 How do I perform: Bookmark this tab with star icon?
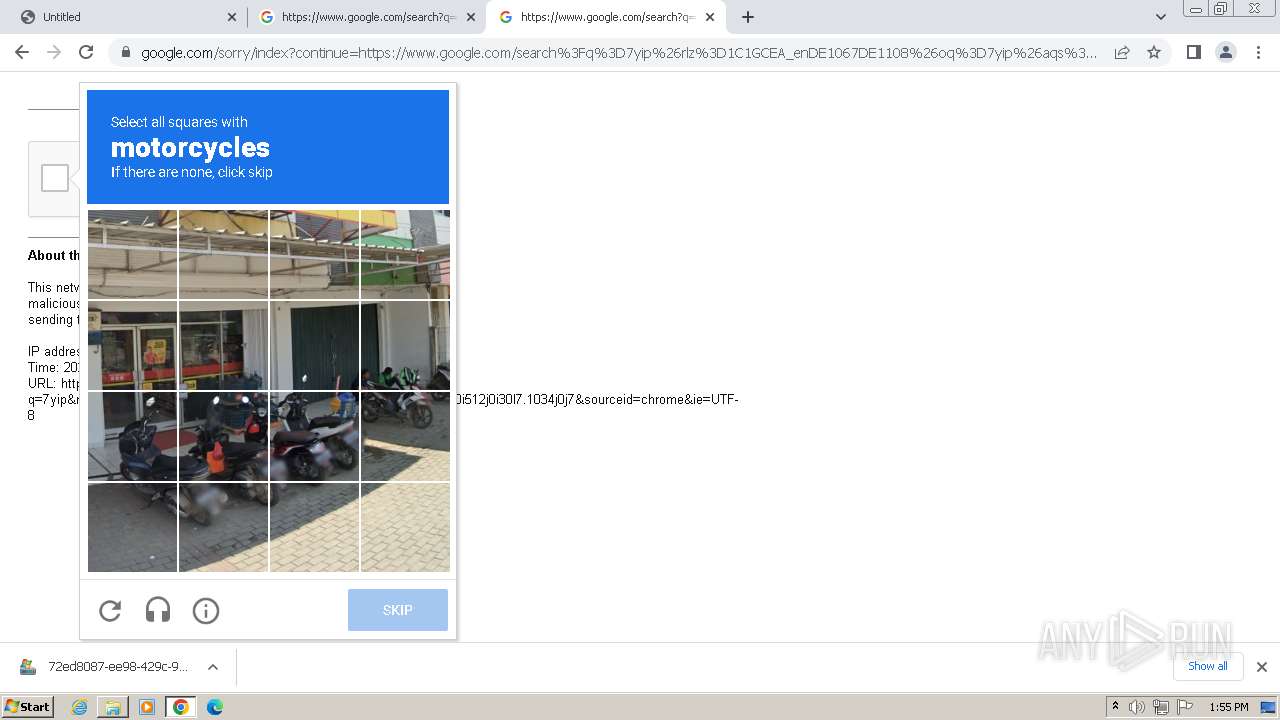1154,52
